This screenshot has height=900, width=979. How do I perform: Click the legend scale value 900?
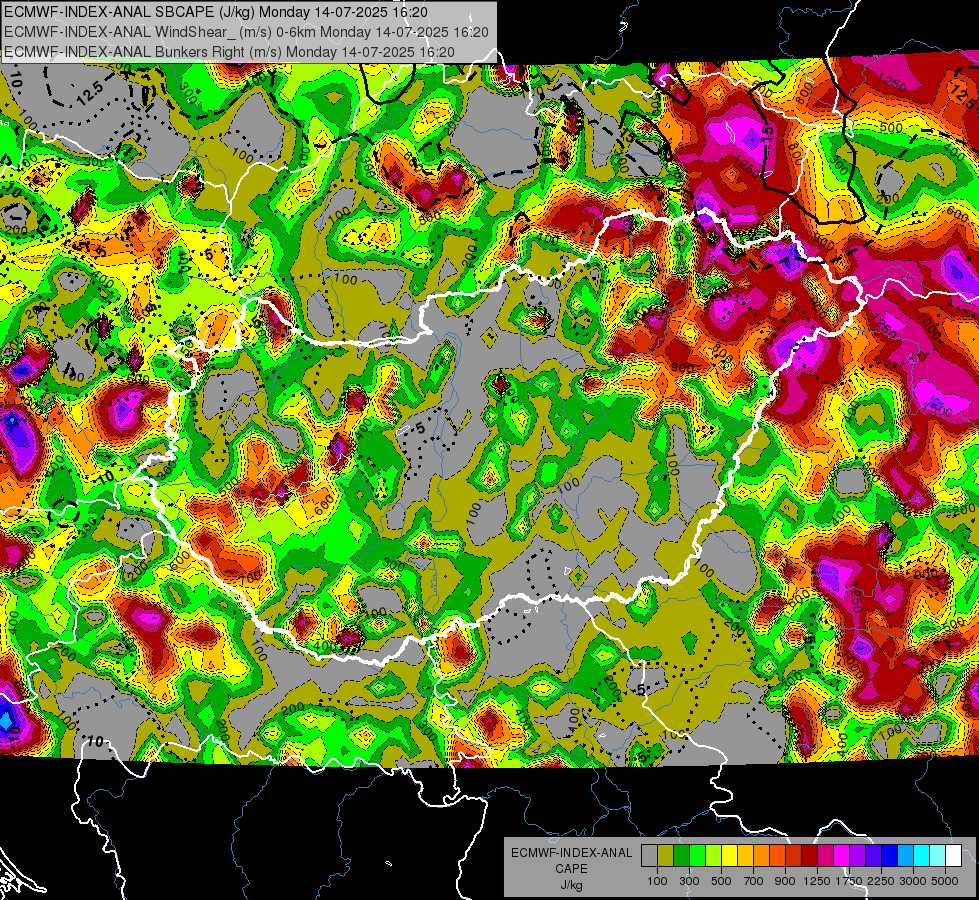click(785, 881)
